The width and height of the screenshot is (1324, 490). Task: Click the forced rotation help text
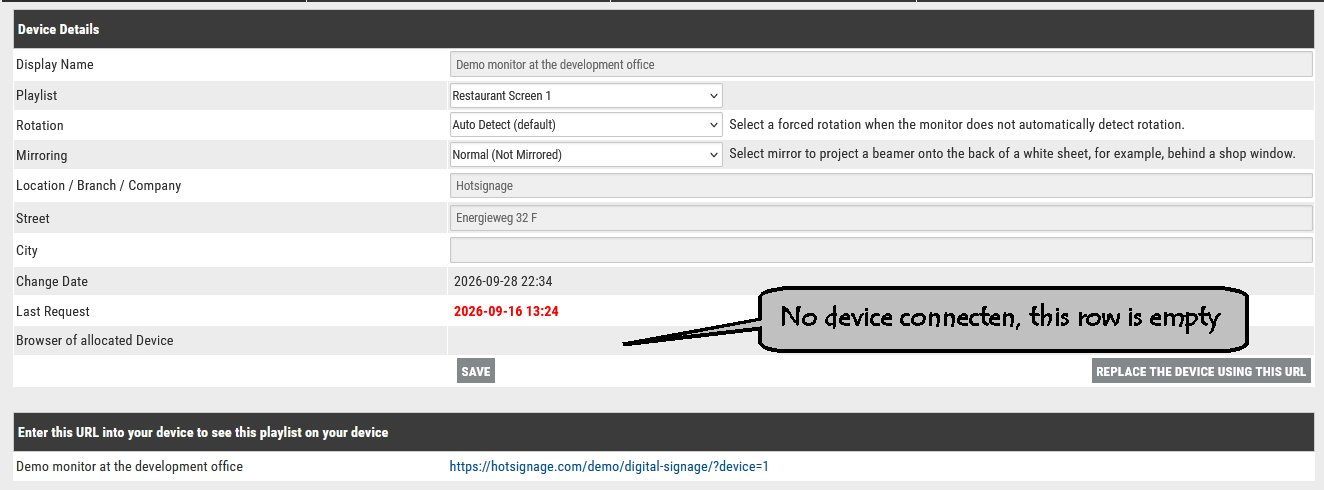point(957,125)
